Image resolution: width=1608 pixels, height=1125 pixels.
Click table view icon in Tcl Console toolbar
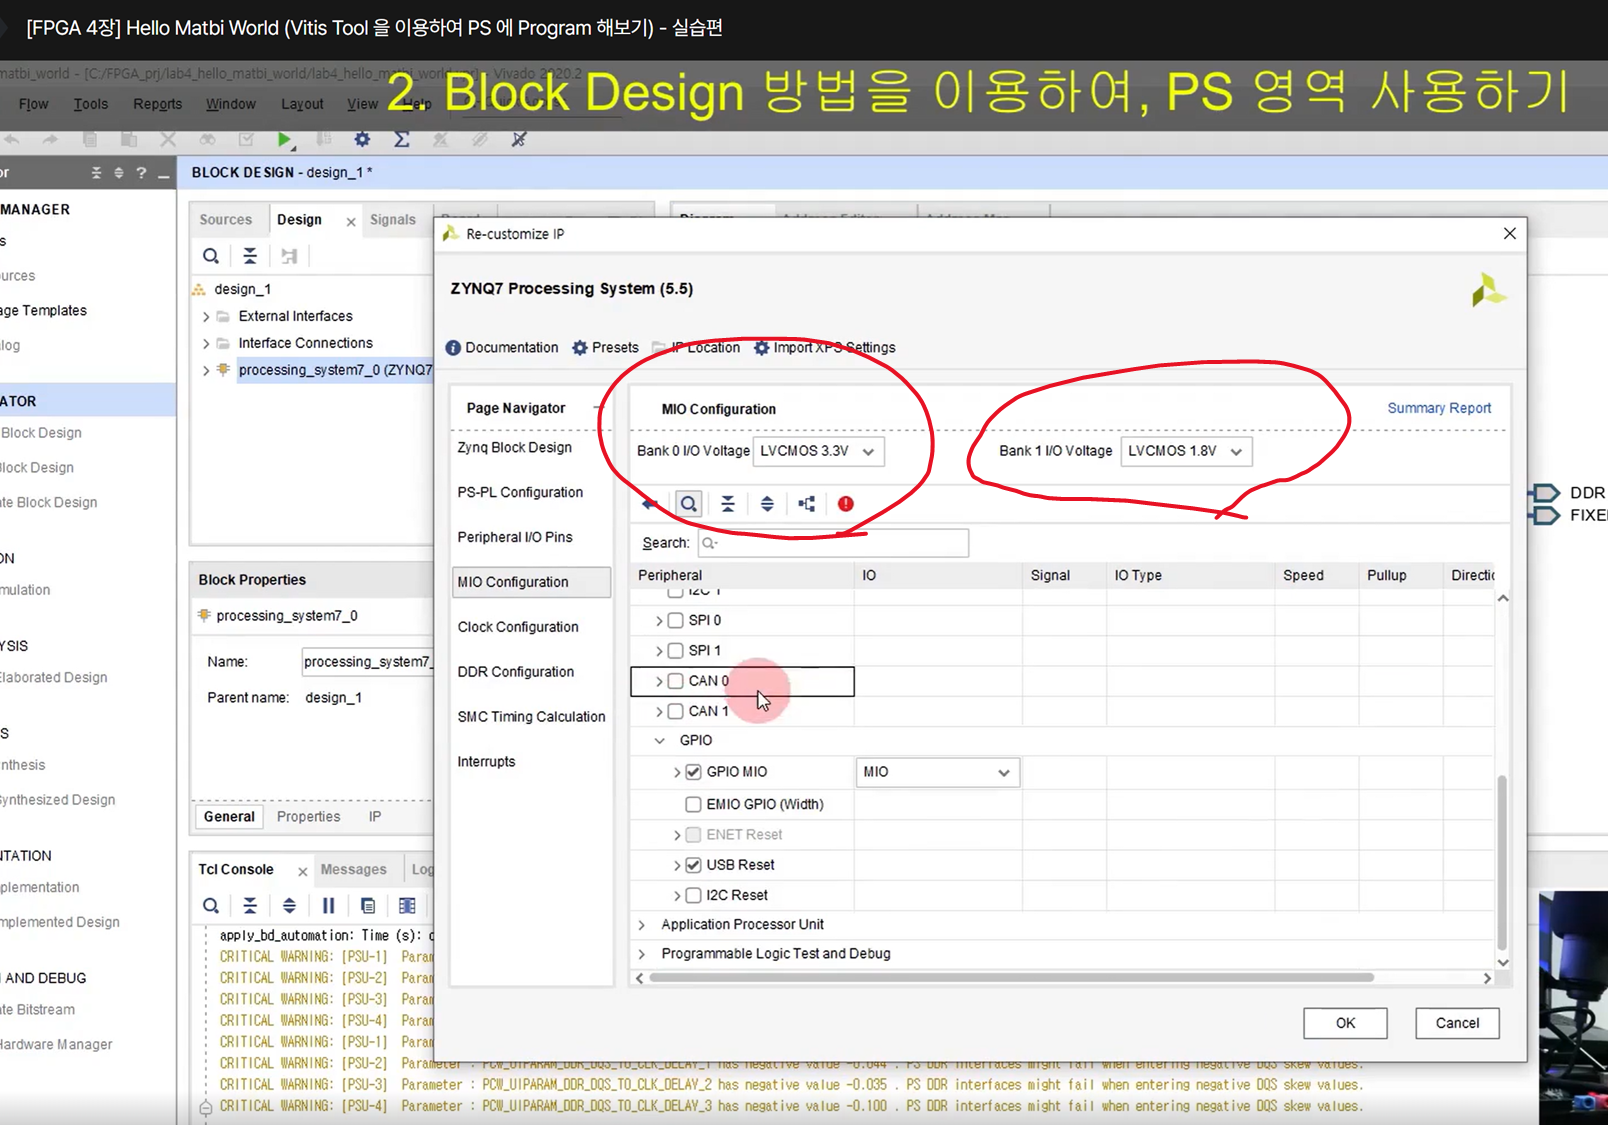(x=407, y=906)
